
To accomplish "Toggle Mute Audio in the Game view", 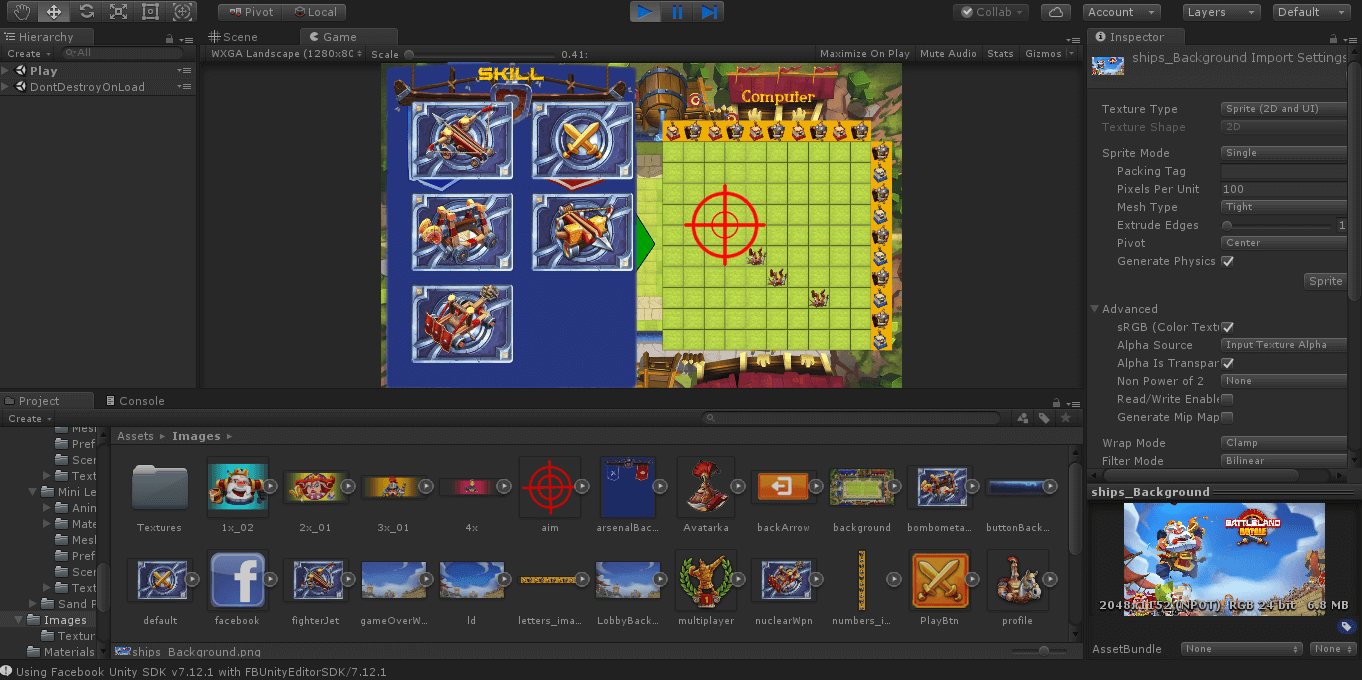I will click(948, 54).
